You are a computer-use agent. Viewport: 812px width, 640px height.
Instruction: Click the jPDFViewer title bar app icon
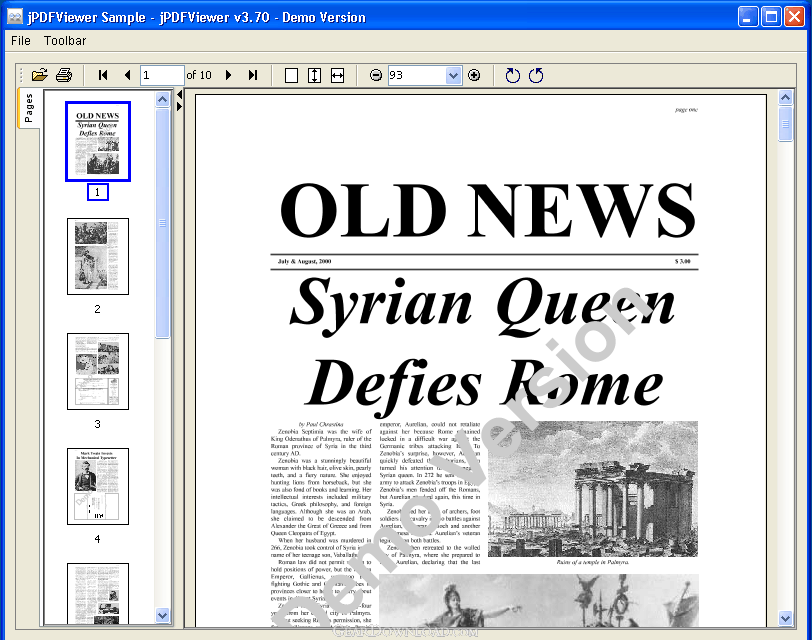(14, 17)
